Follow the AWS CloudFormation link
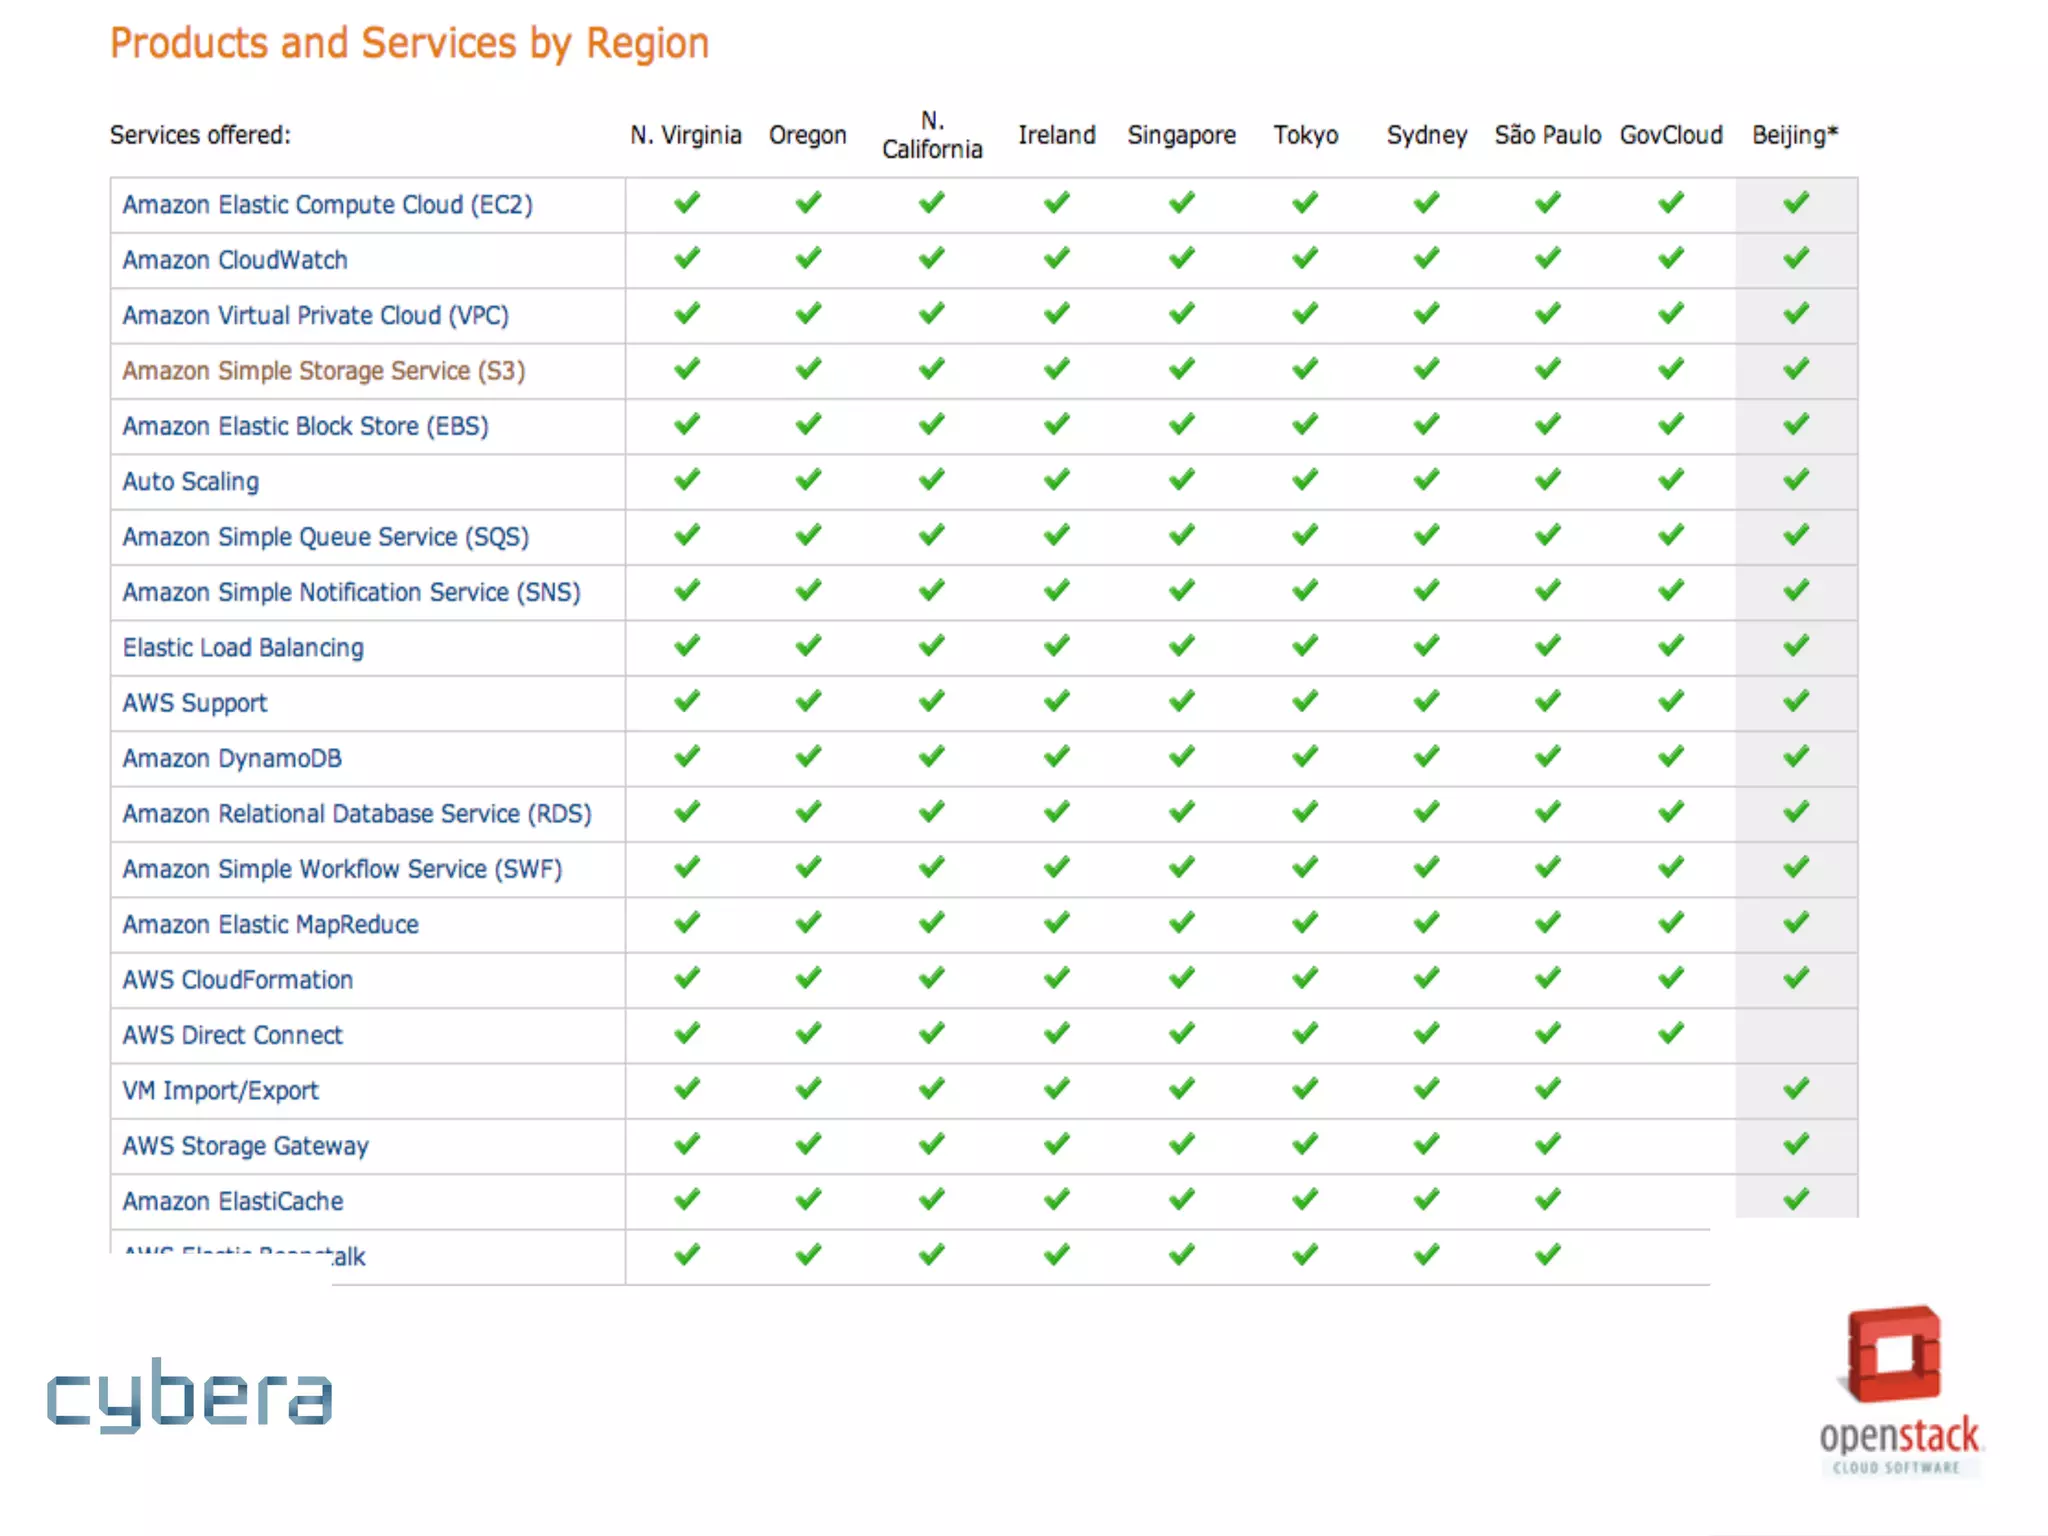Image resolution: width=2048 pixels, height=1536 pixels. point(238,980)
